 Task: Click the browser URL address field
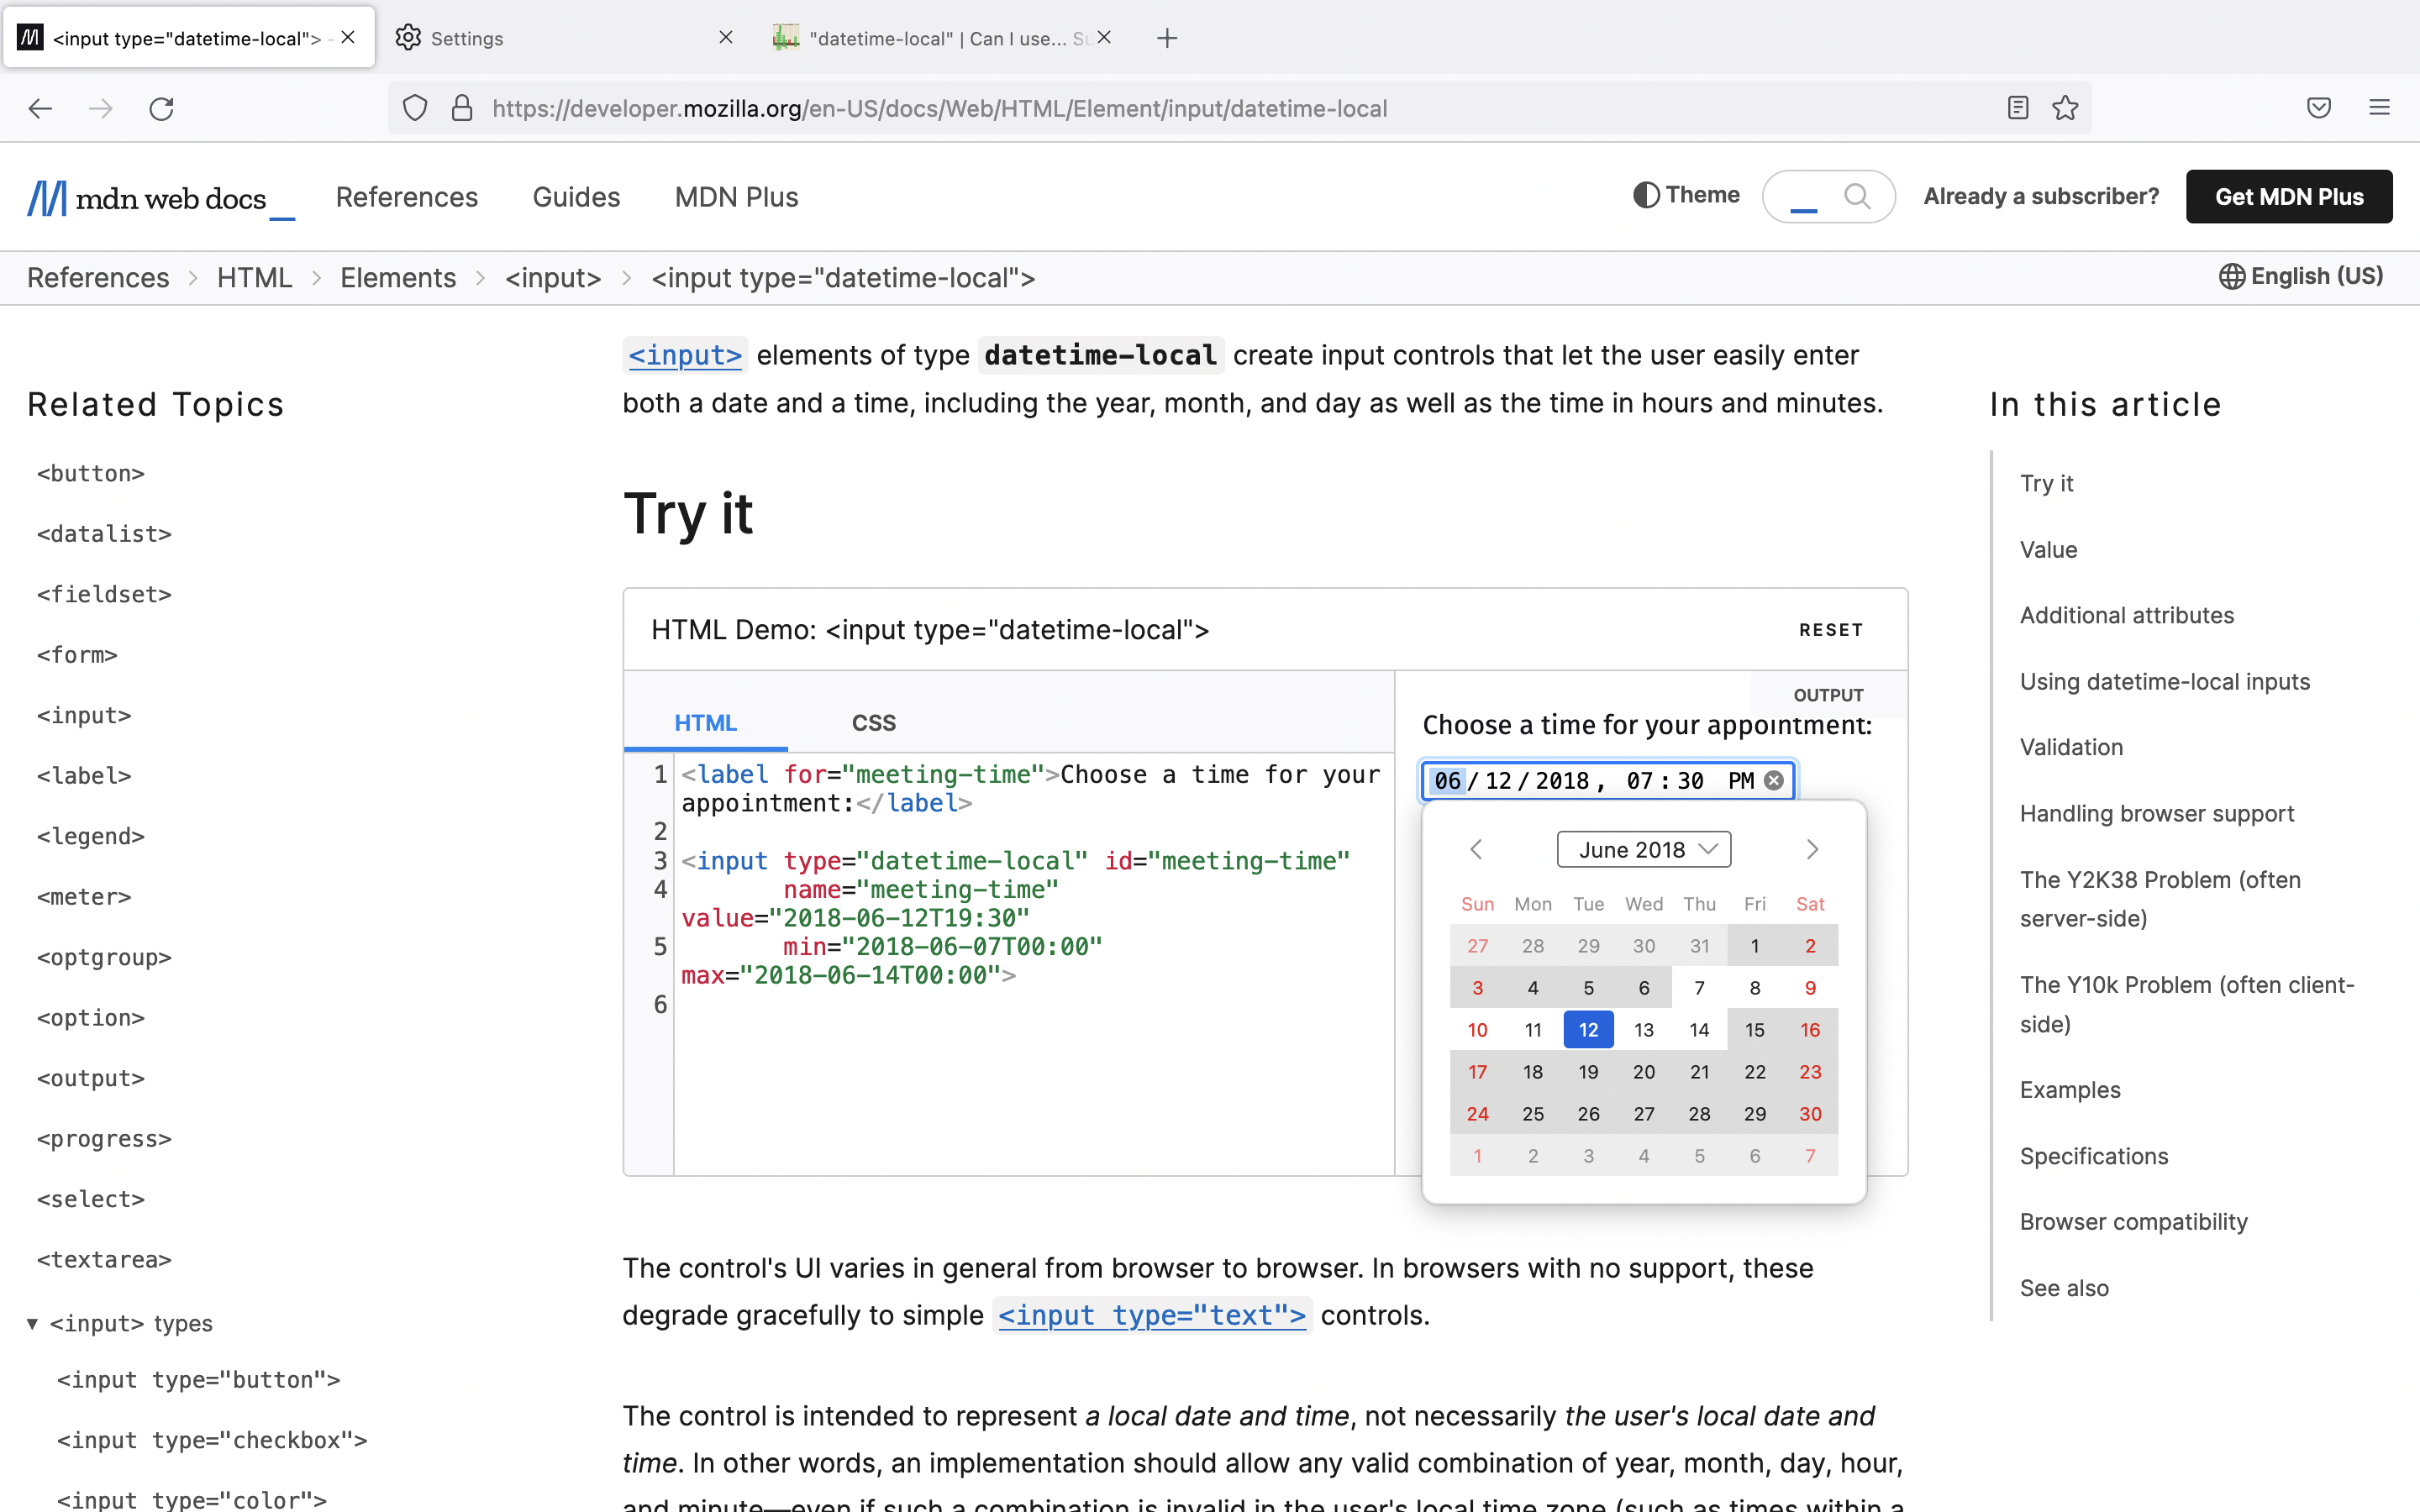click(1200, 108)
